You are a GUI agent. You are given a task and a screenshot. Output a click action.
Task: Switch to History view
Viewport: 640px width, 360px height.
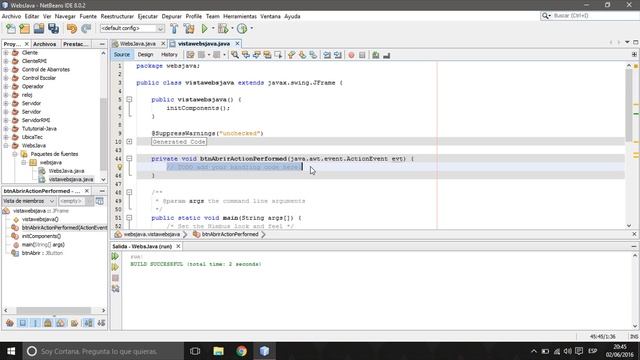click(x=169, y=55)
